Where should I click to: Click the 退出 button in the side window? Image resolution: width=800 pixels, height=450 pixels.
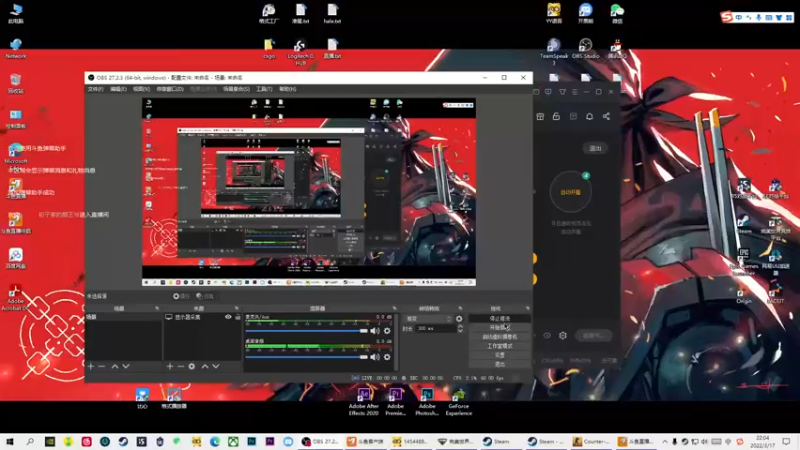tap(595, 148)
